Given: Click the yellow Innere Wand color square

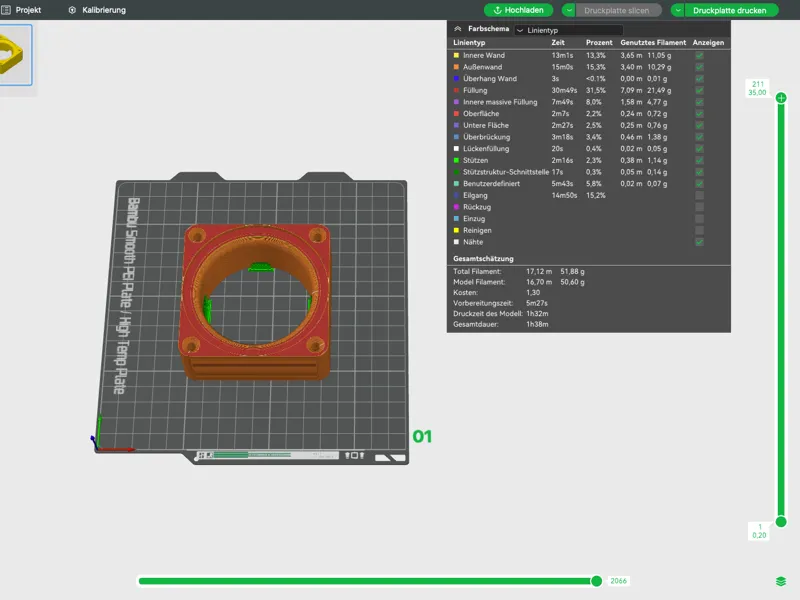Looking at the screenshot, I should click(x=456, y=55).
